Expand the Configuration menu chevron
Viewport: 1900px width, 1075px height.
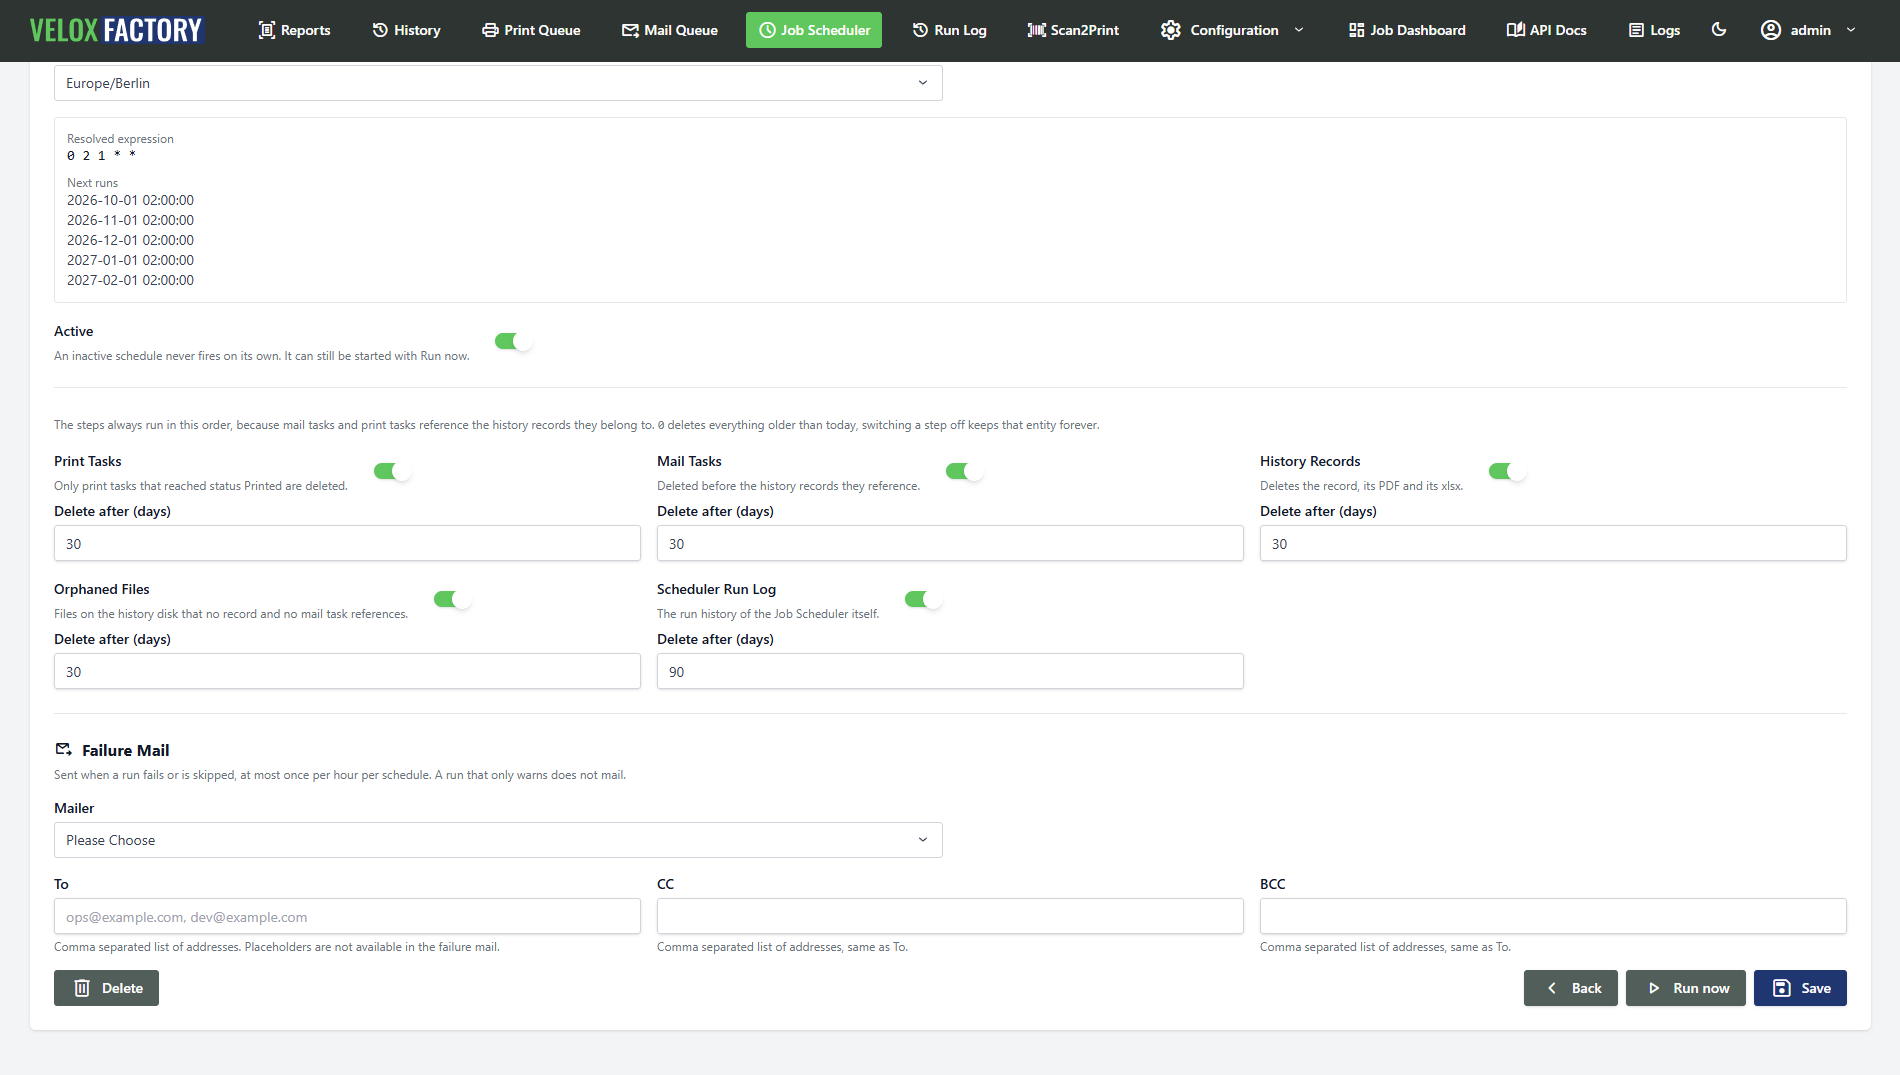(x=1299, y=30)
